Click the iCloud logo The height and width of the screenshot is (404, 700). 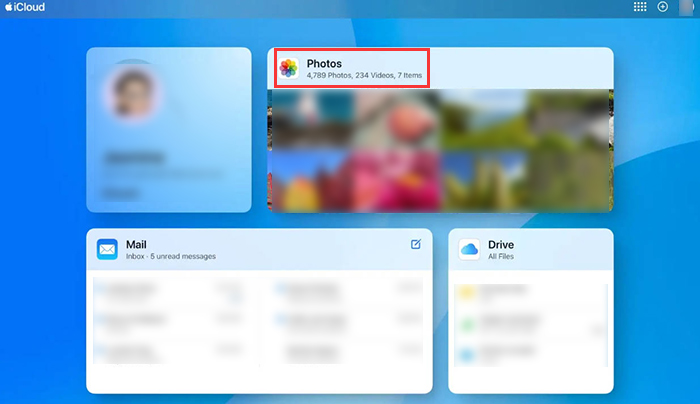tap(25, 7)
